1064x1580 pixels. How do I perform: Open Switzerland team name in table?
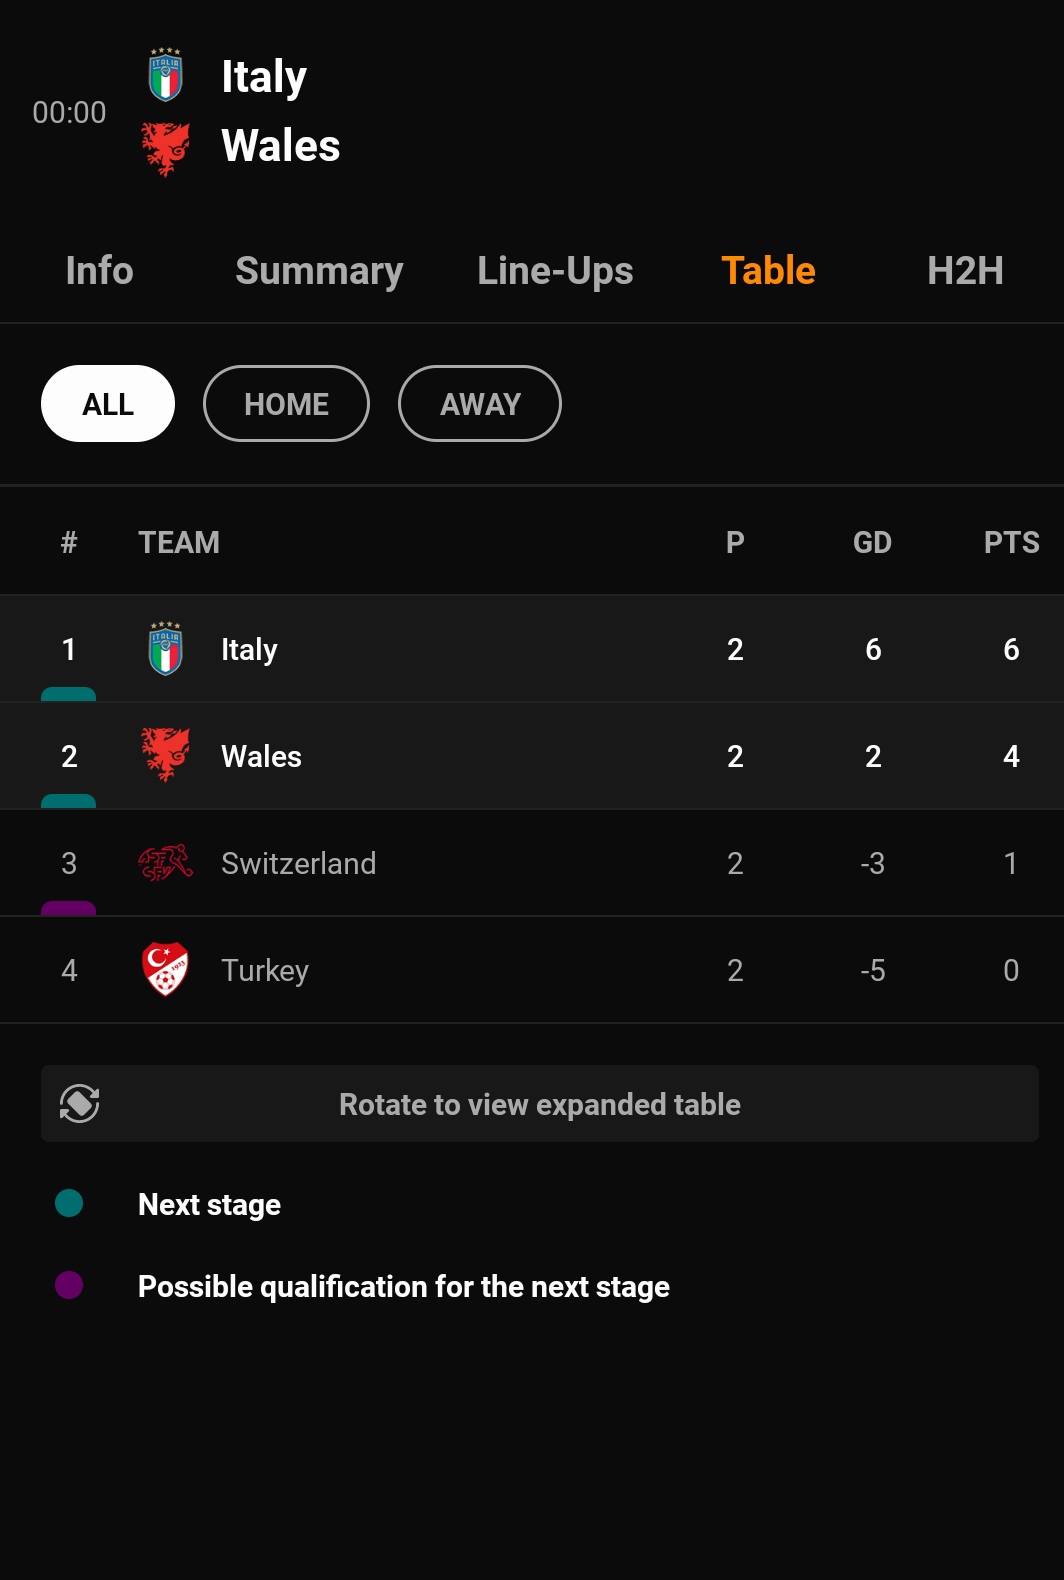[x=298, y=863]
